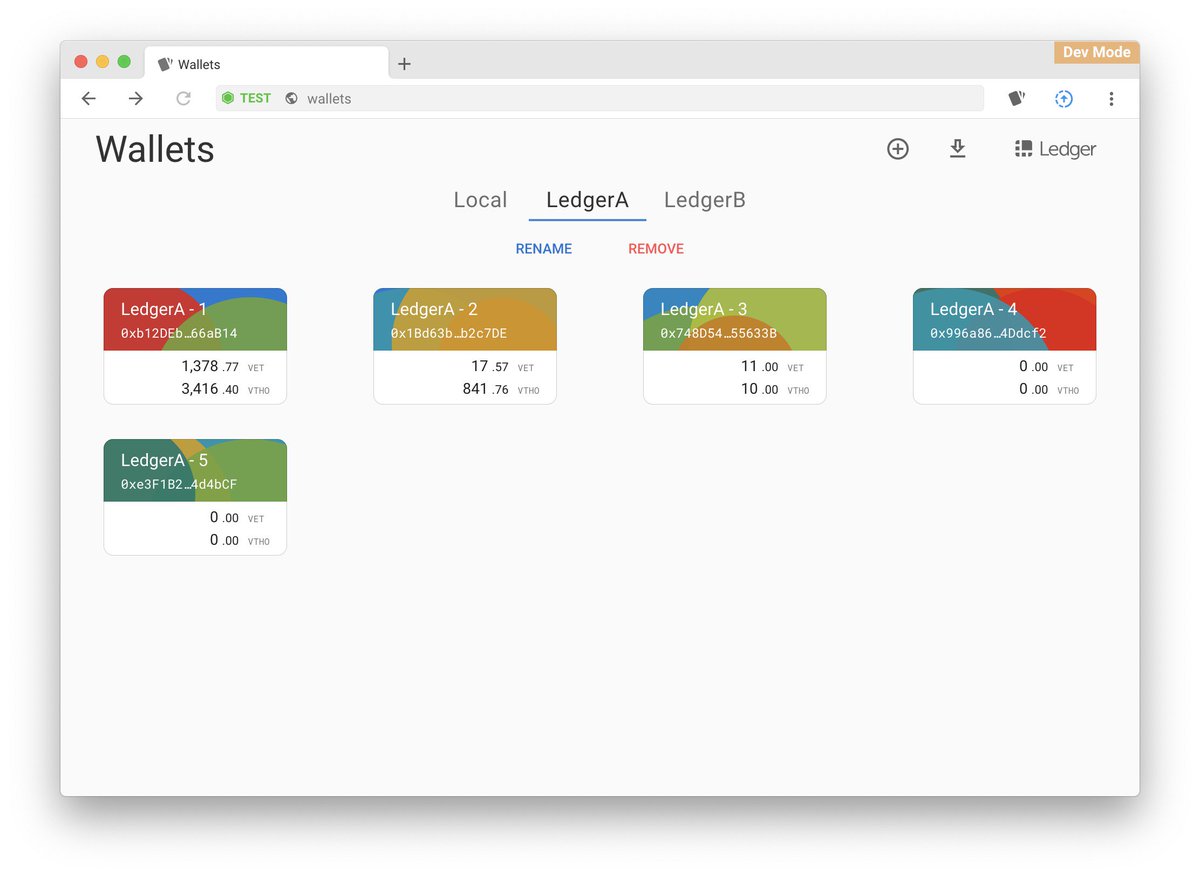This screenshot has height=876, width=1200.
Task: Click the browser forward arrow
Action: (136, 98)
